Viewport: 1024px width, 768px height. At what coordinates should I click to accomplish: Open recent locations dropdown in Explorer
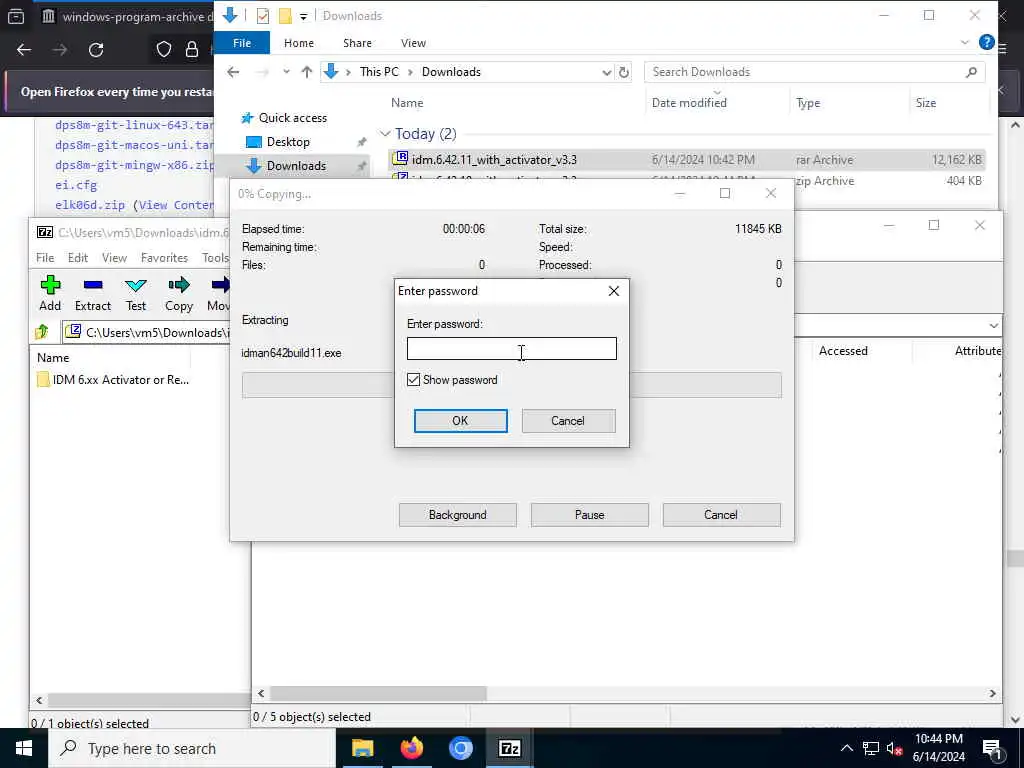click(286, 72)
